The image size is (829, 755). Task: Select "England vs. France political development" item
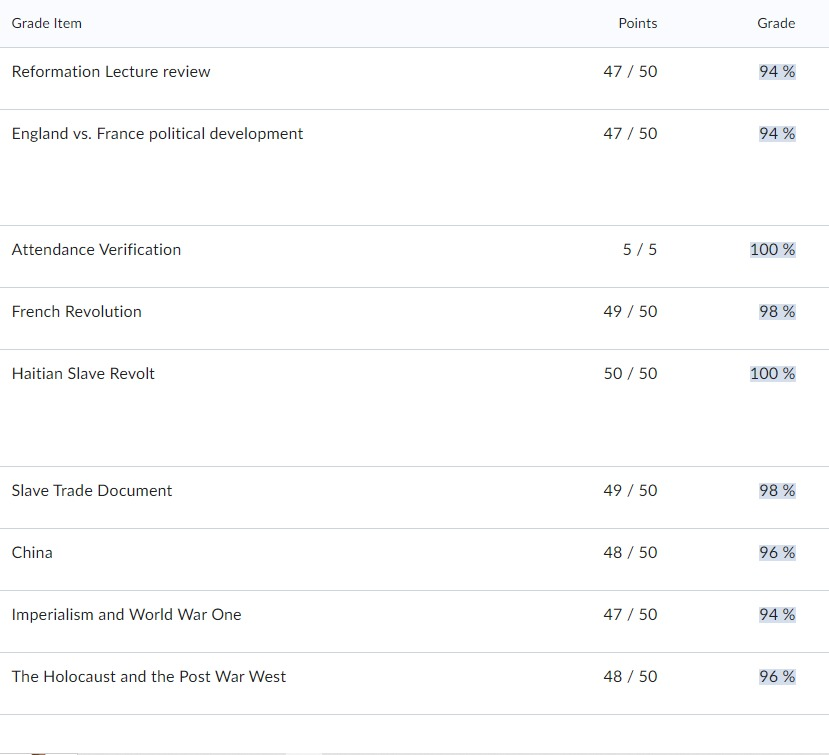pos(158,133)
